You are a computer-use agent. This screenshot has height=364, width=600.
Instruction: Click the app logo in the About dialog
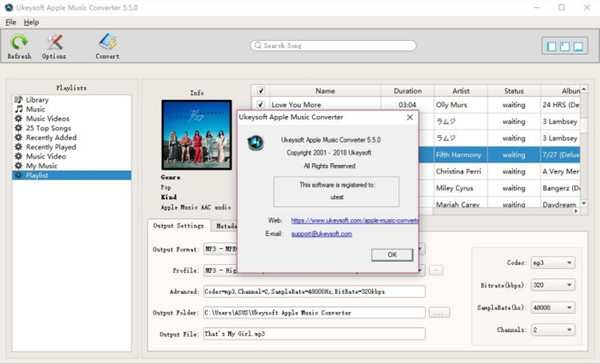[255, 143]
